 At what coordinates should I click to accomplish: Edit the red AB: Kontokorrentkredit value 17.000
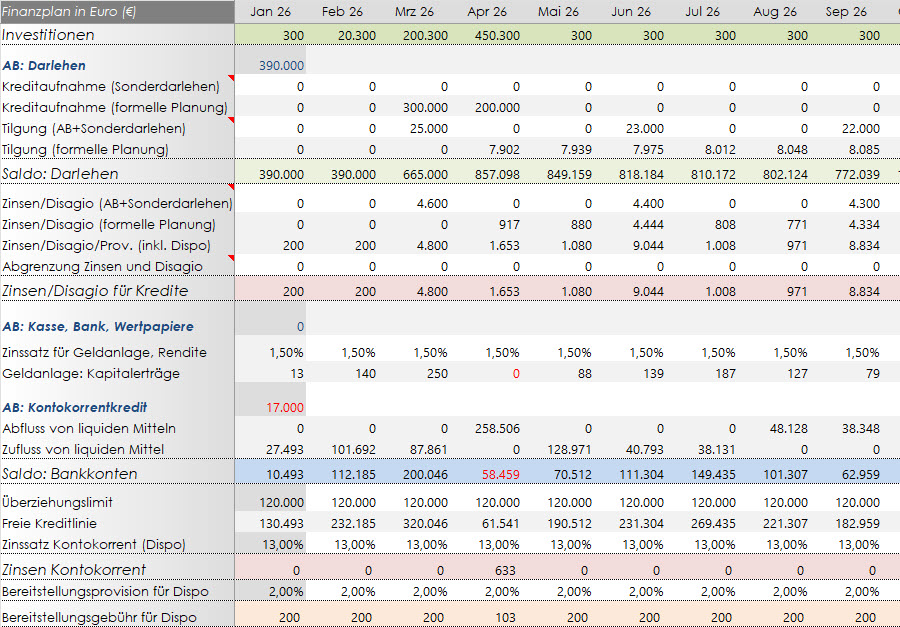(284, 407)
